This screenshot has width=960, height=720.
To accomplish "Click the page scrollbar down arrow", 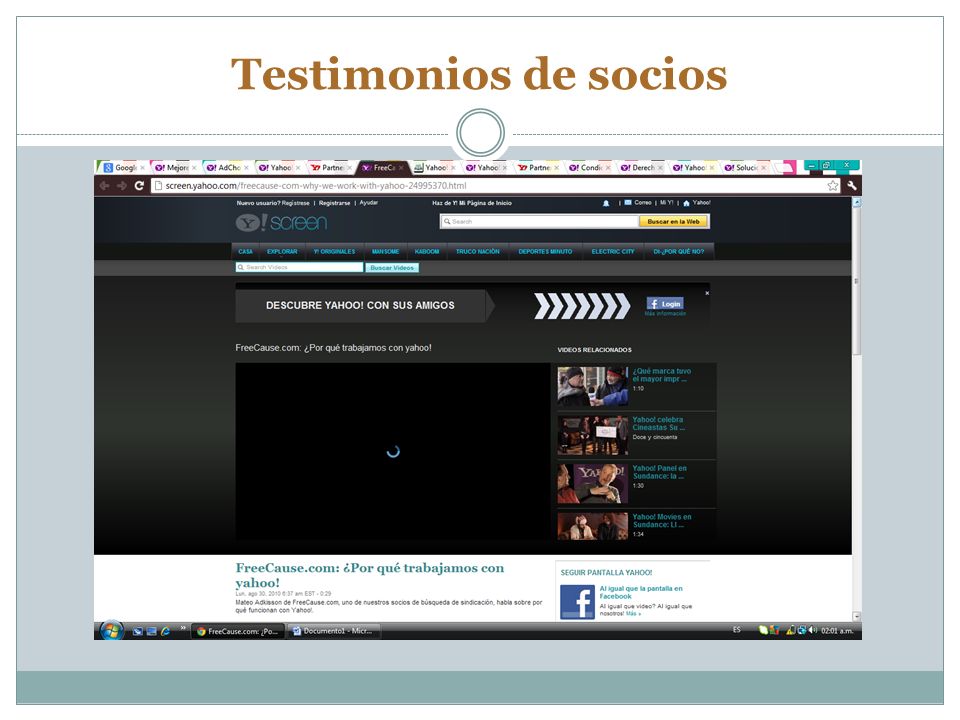I will (857, 617).
